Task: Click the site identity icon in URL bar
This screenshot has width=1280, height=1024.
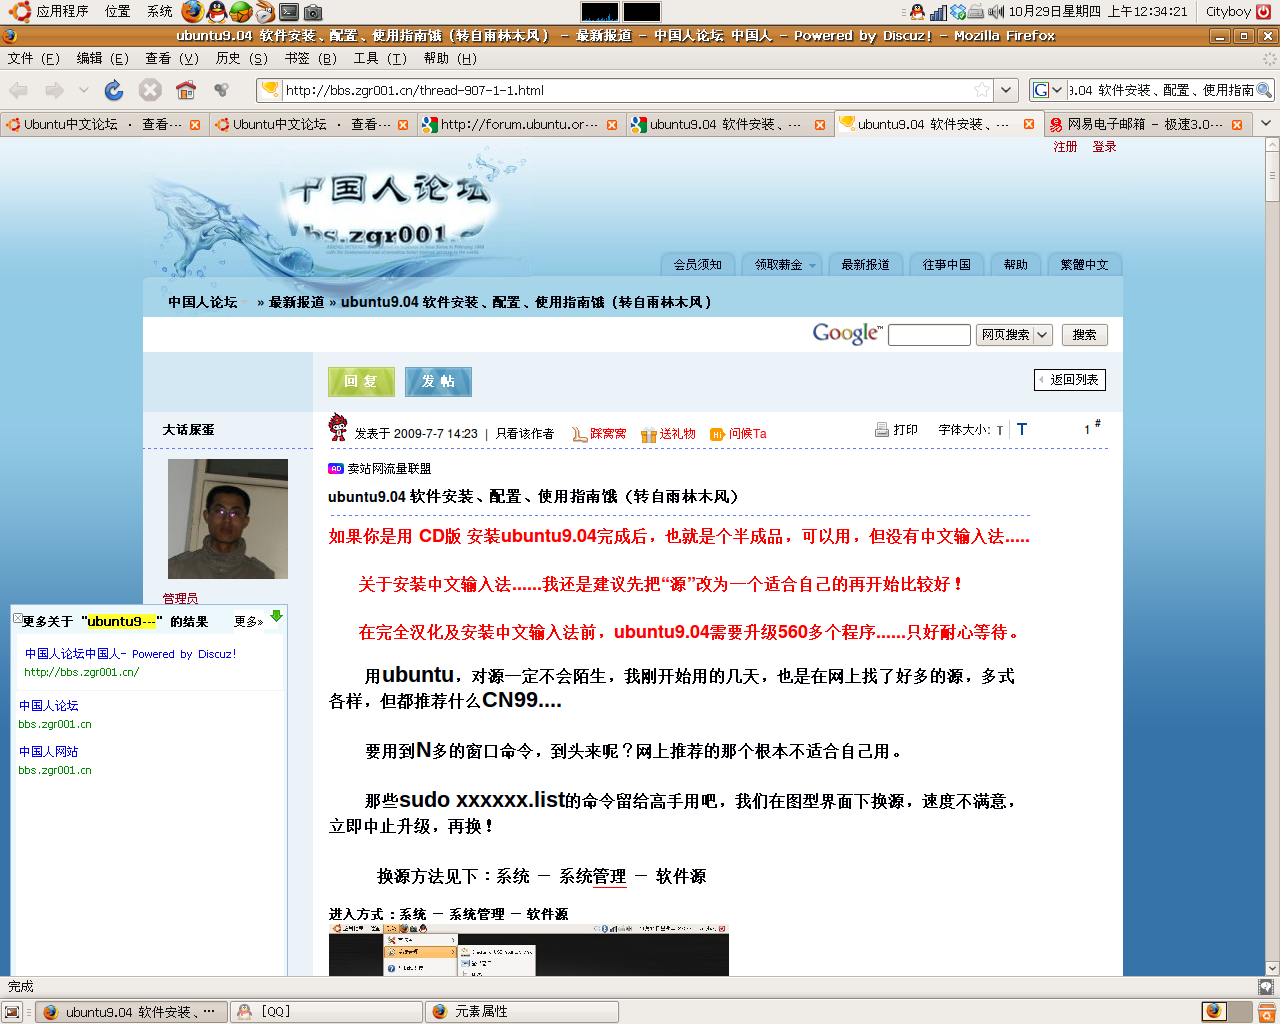Action: tap(269, 90)
